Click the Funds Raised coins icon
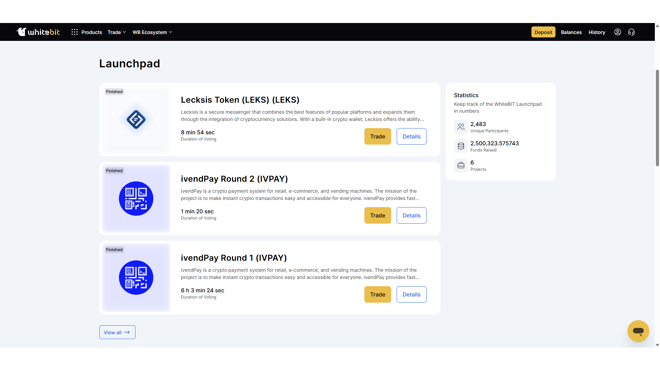Viewport: 660px width, 371px height. click(460, 146)
